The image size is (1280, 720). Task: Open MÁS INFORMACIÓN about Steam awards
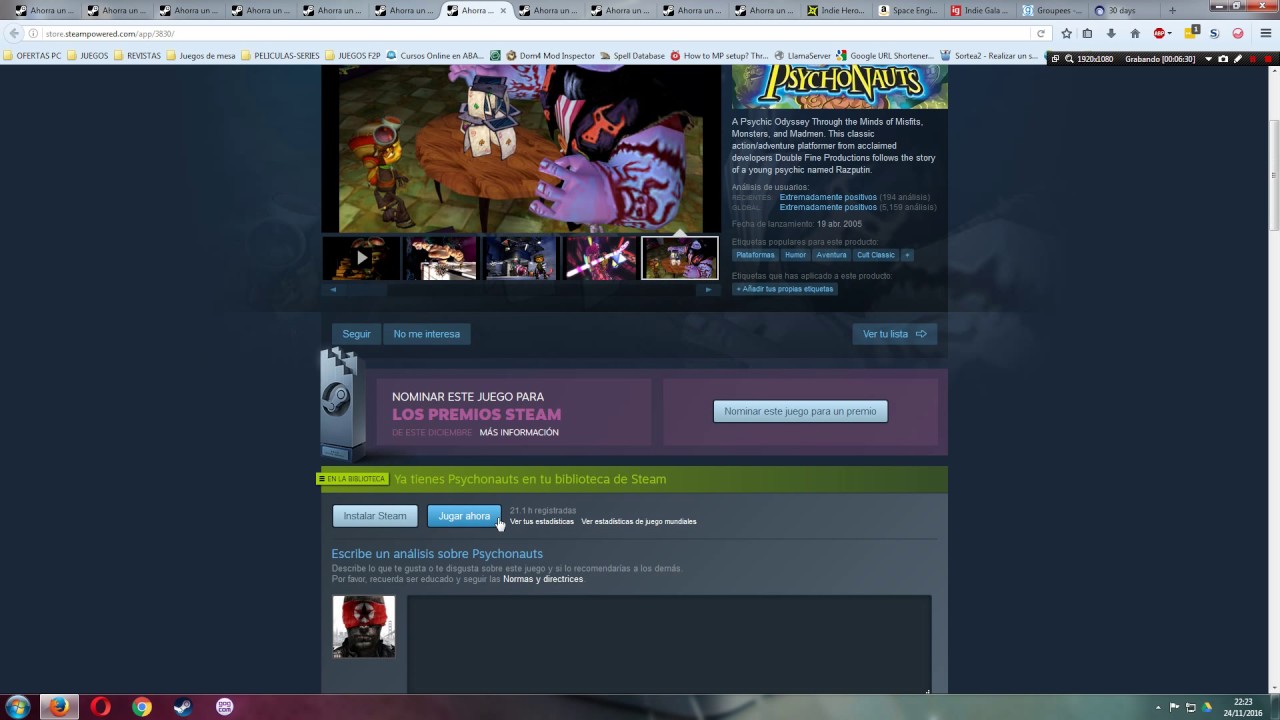click(x=519, y=432)
